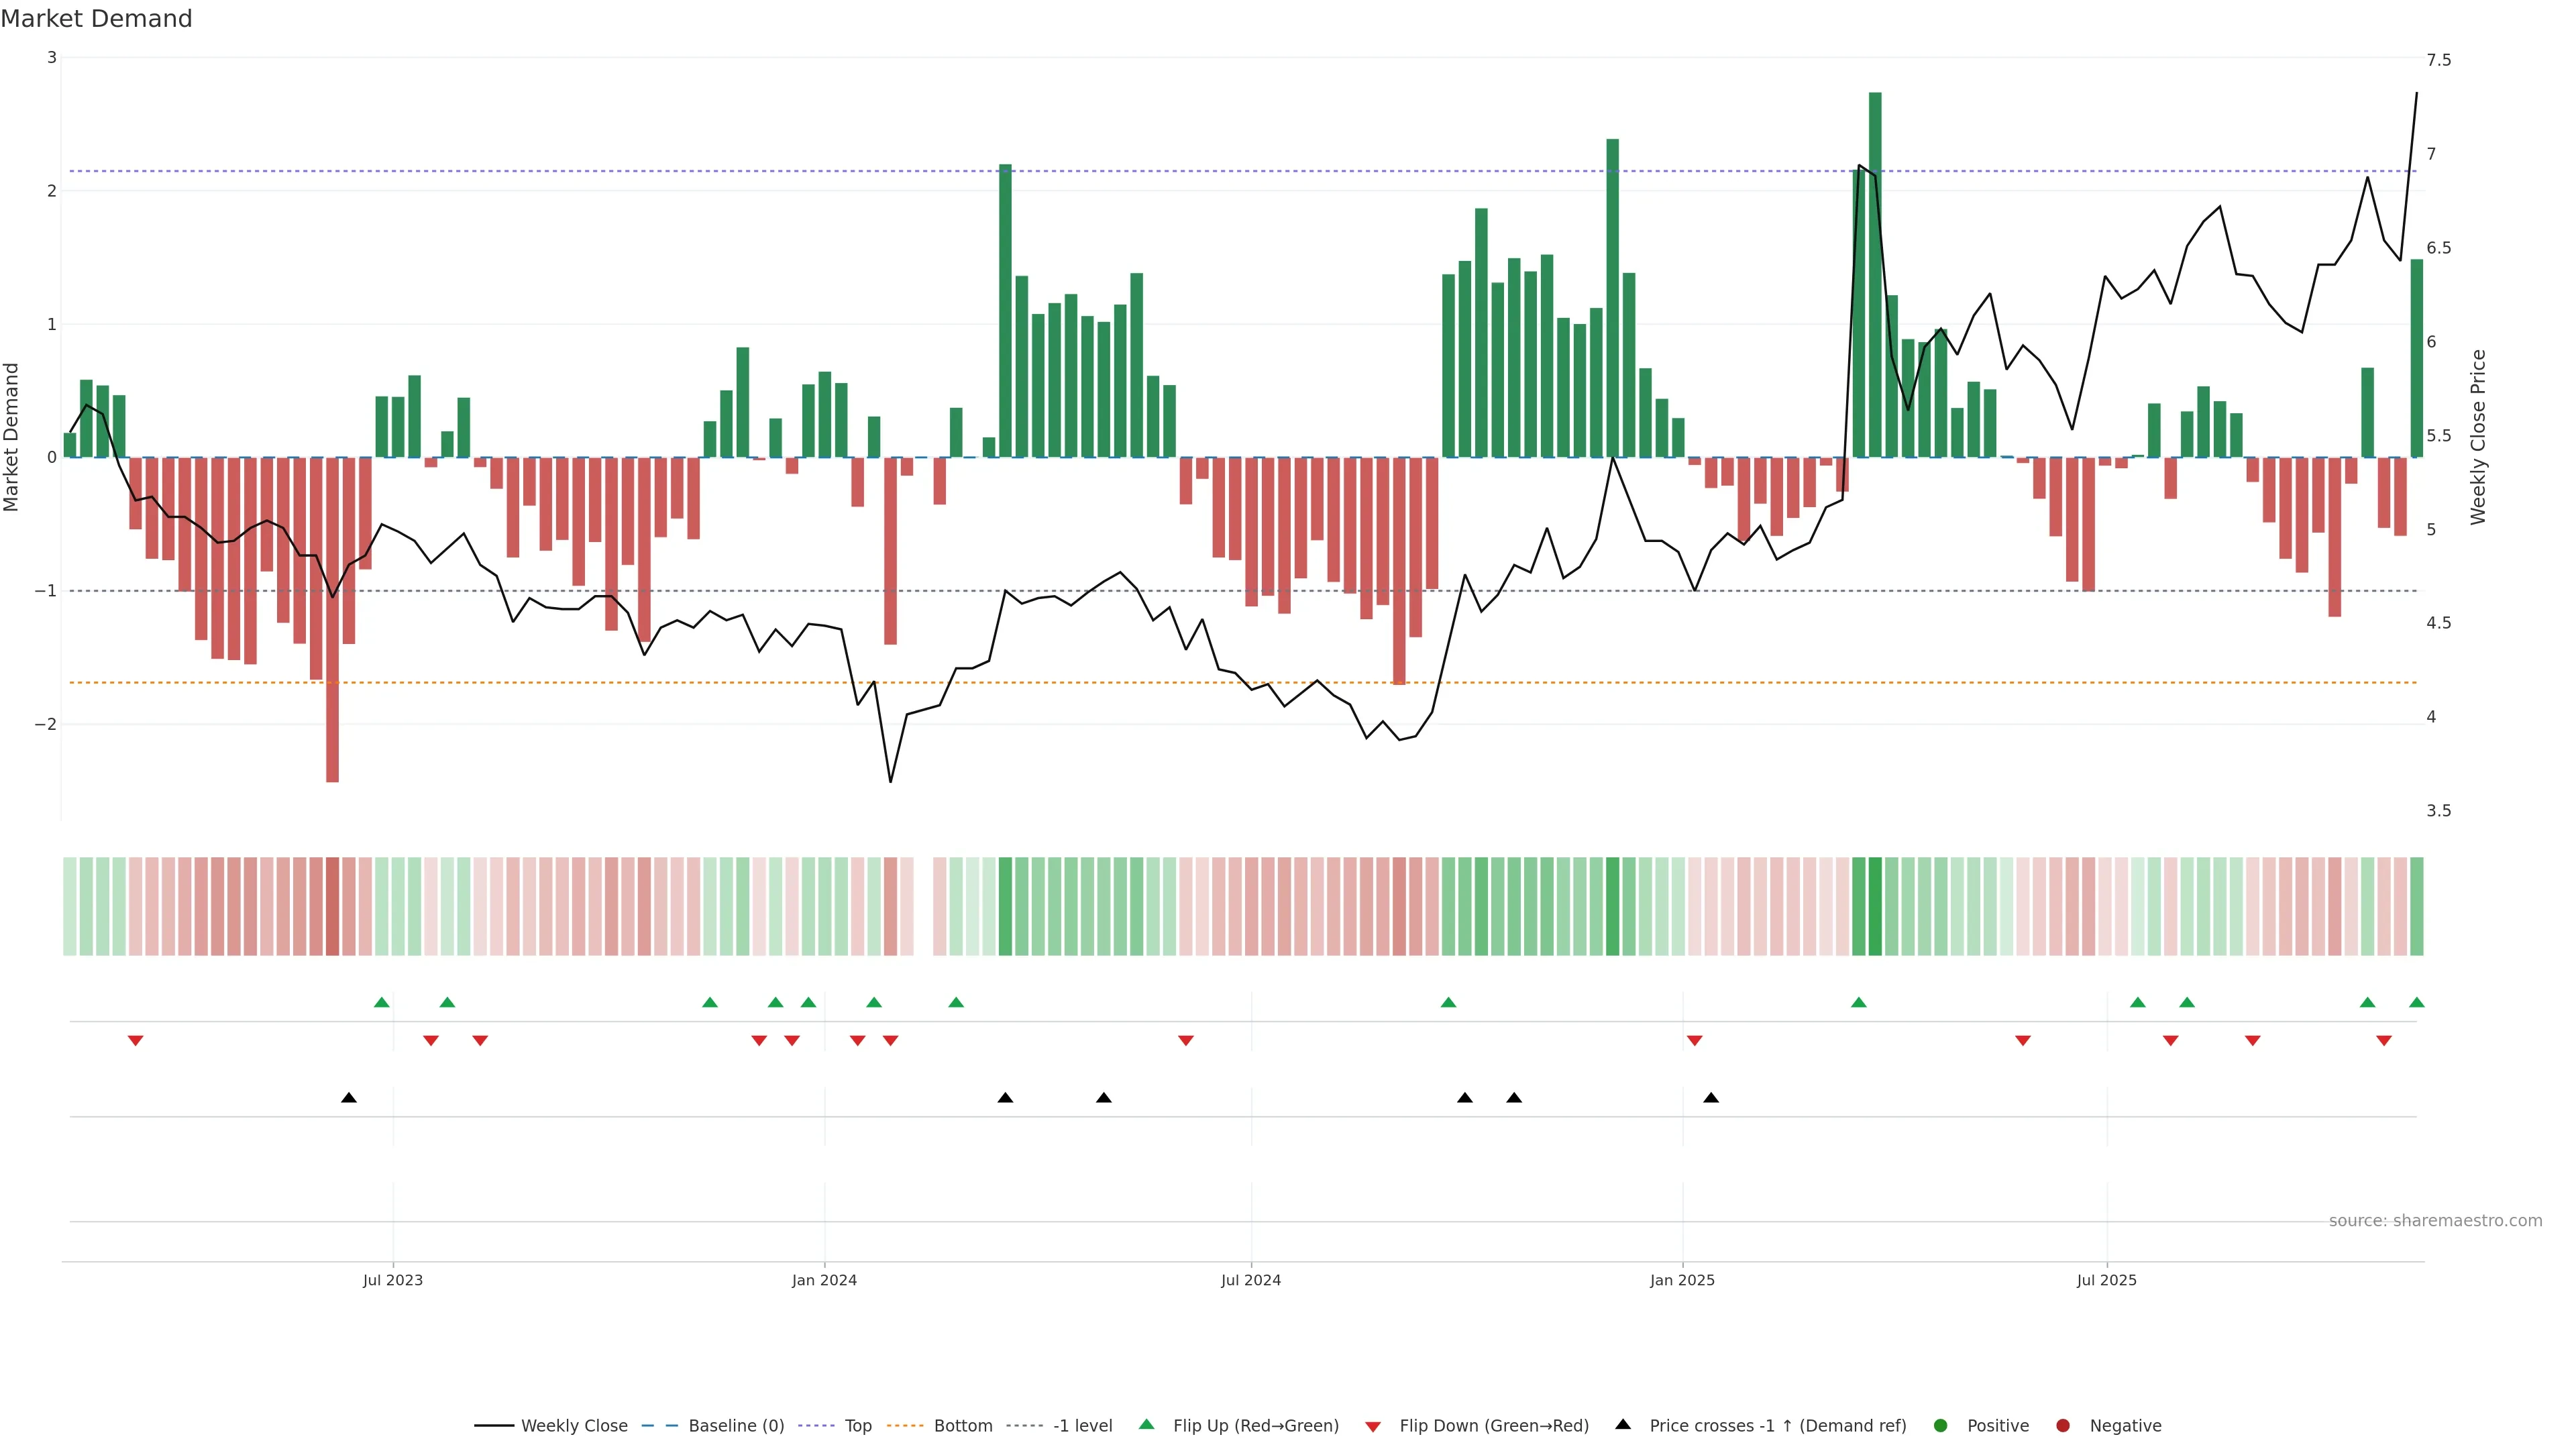Click the Bottom orange line legend item

tap(962, 1426)
